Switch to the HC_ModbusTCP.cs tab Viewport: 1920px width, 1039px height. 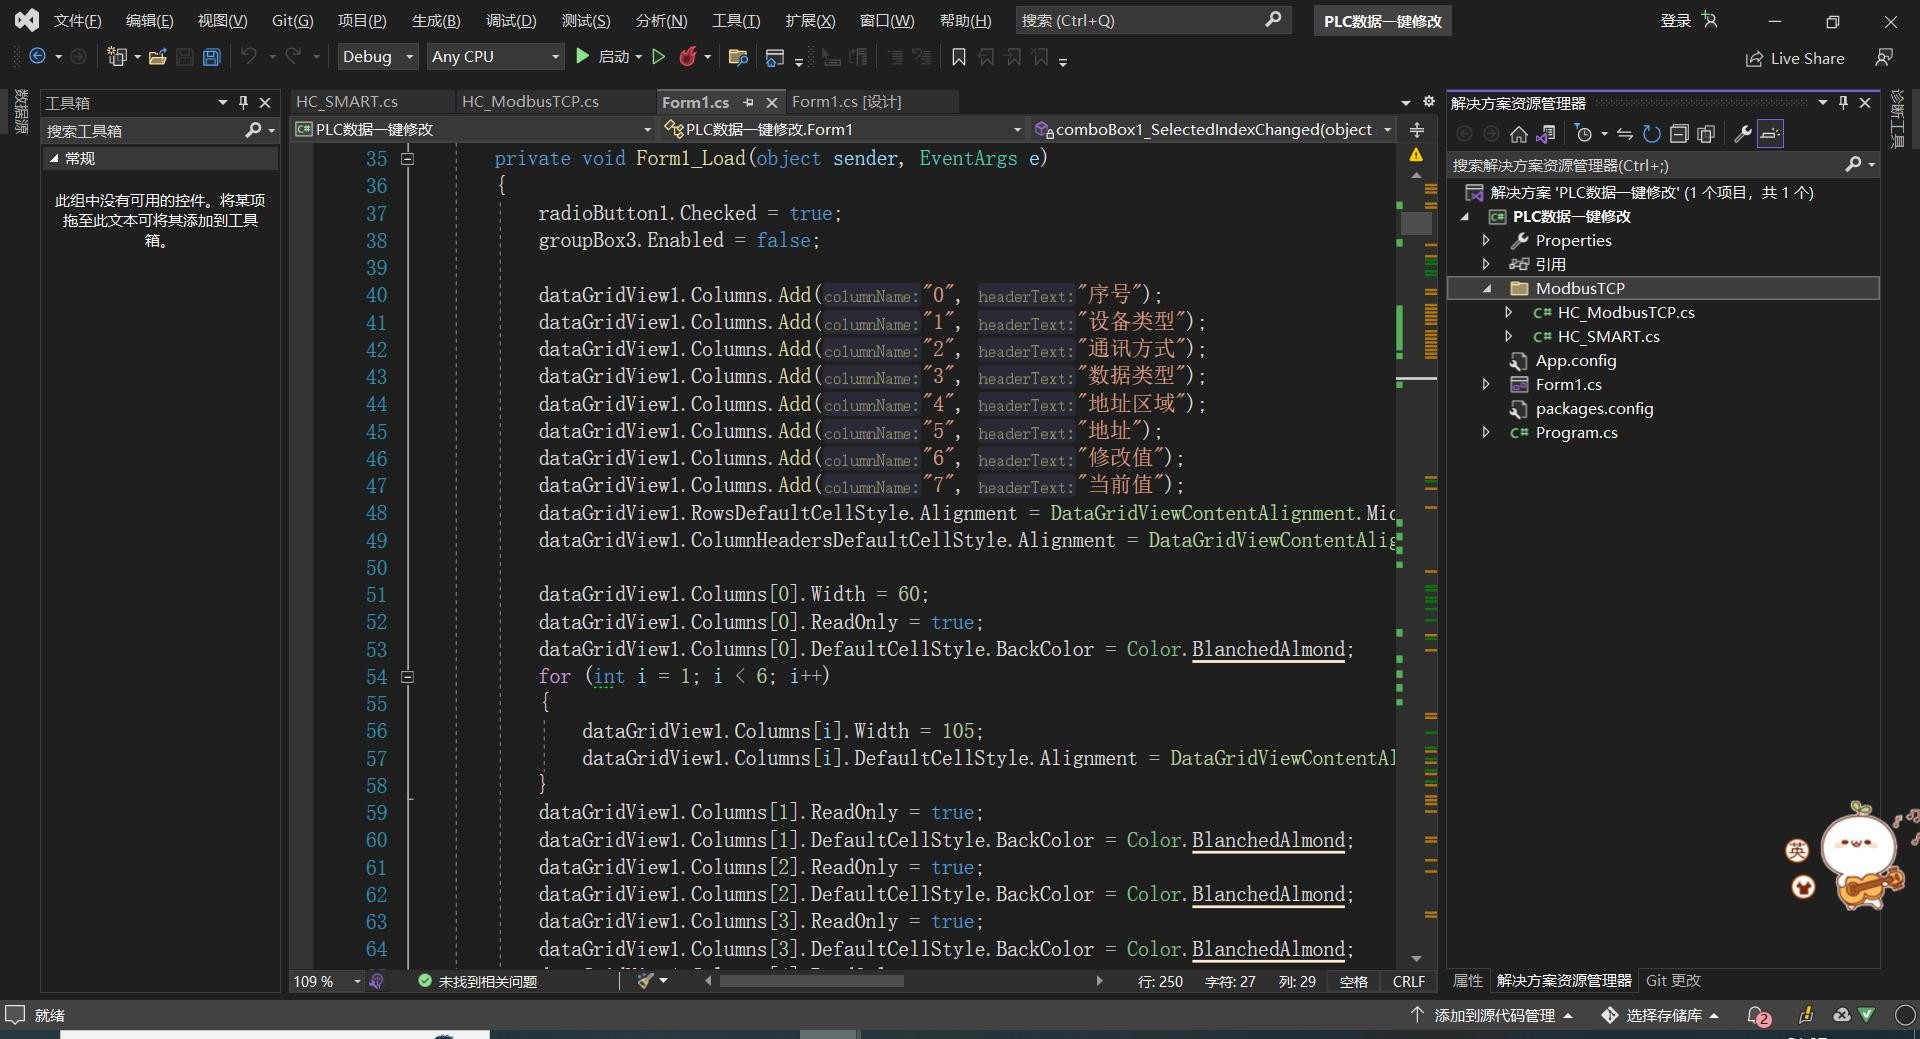pyautogui.click(x=530, y=101)
